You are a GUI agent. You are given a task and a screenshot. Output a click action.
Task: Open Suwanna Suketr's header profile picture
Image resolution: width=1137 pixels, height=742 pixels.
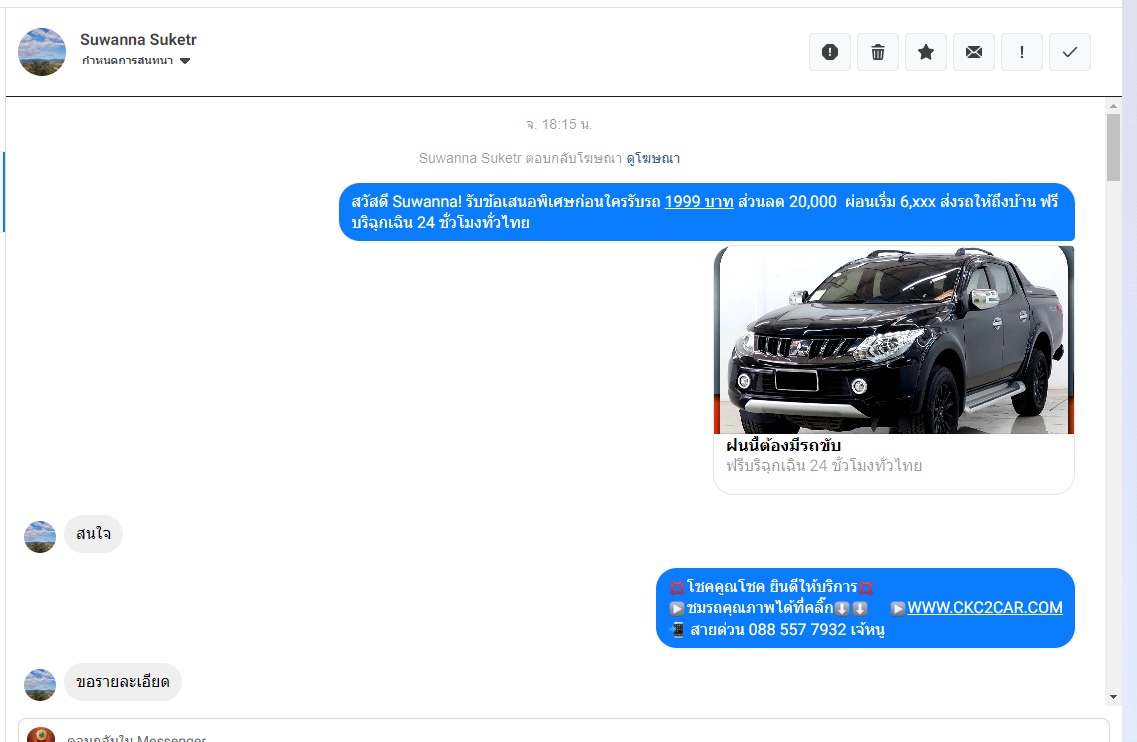click(42, 52)
